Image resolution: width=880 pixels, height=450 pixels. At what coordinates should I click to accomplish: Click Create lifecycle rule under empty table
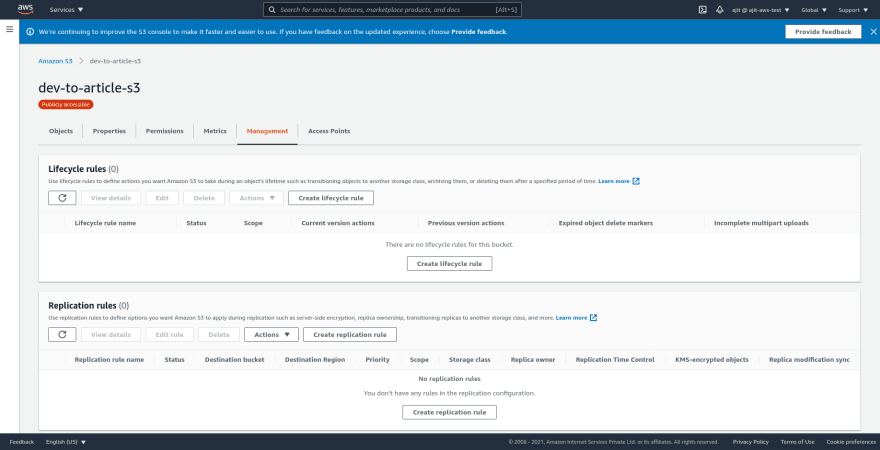tap(450, 264)
